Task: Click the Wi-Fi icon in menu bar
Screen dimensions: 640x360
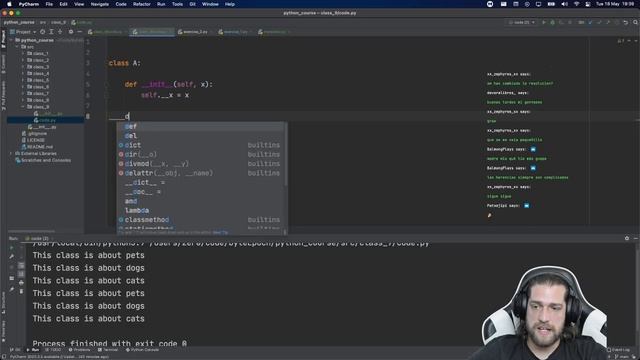Action: coord(576,4)
